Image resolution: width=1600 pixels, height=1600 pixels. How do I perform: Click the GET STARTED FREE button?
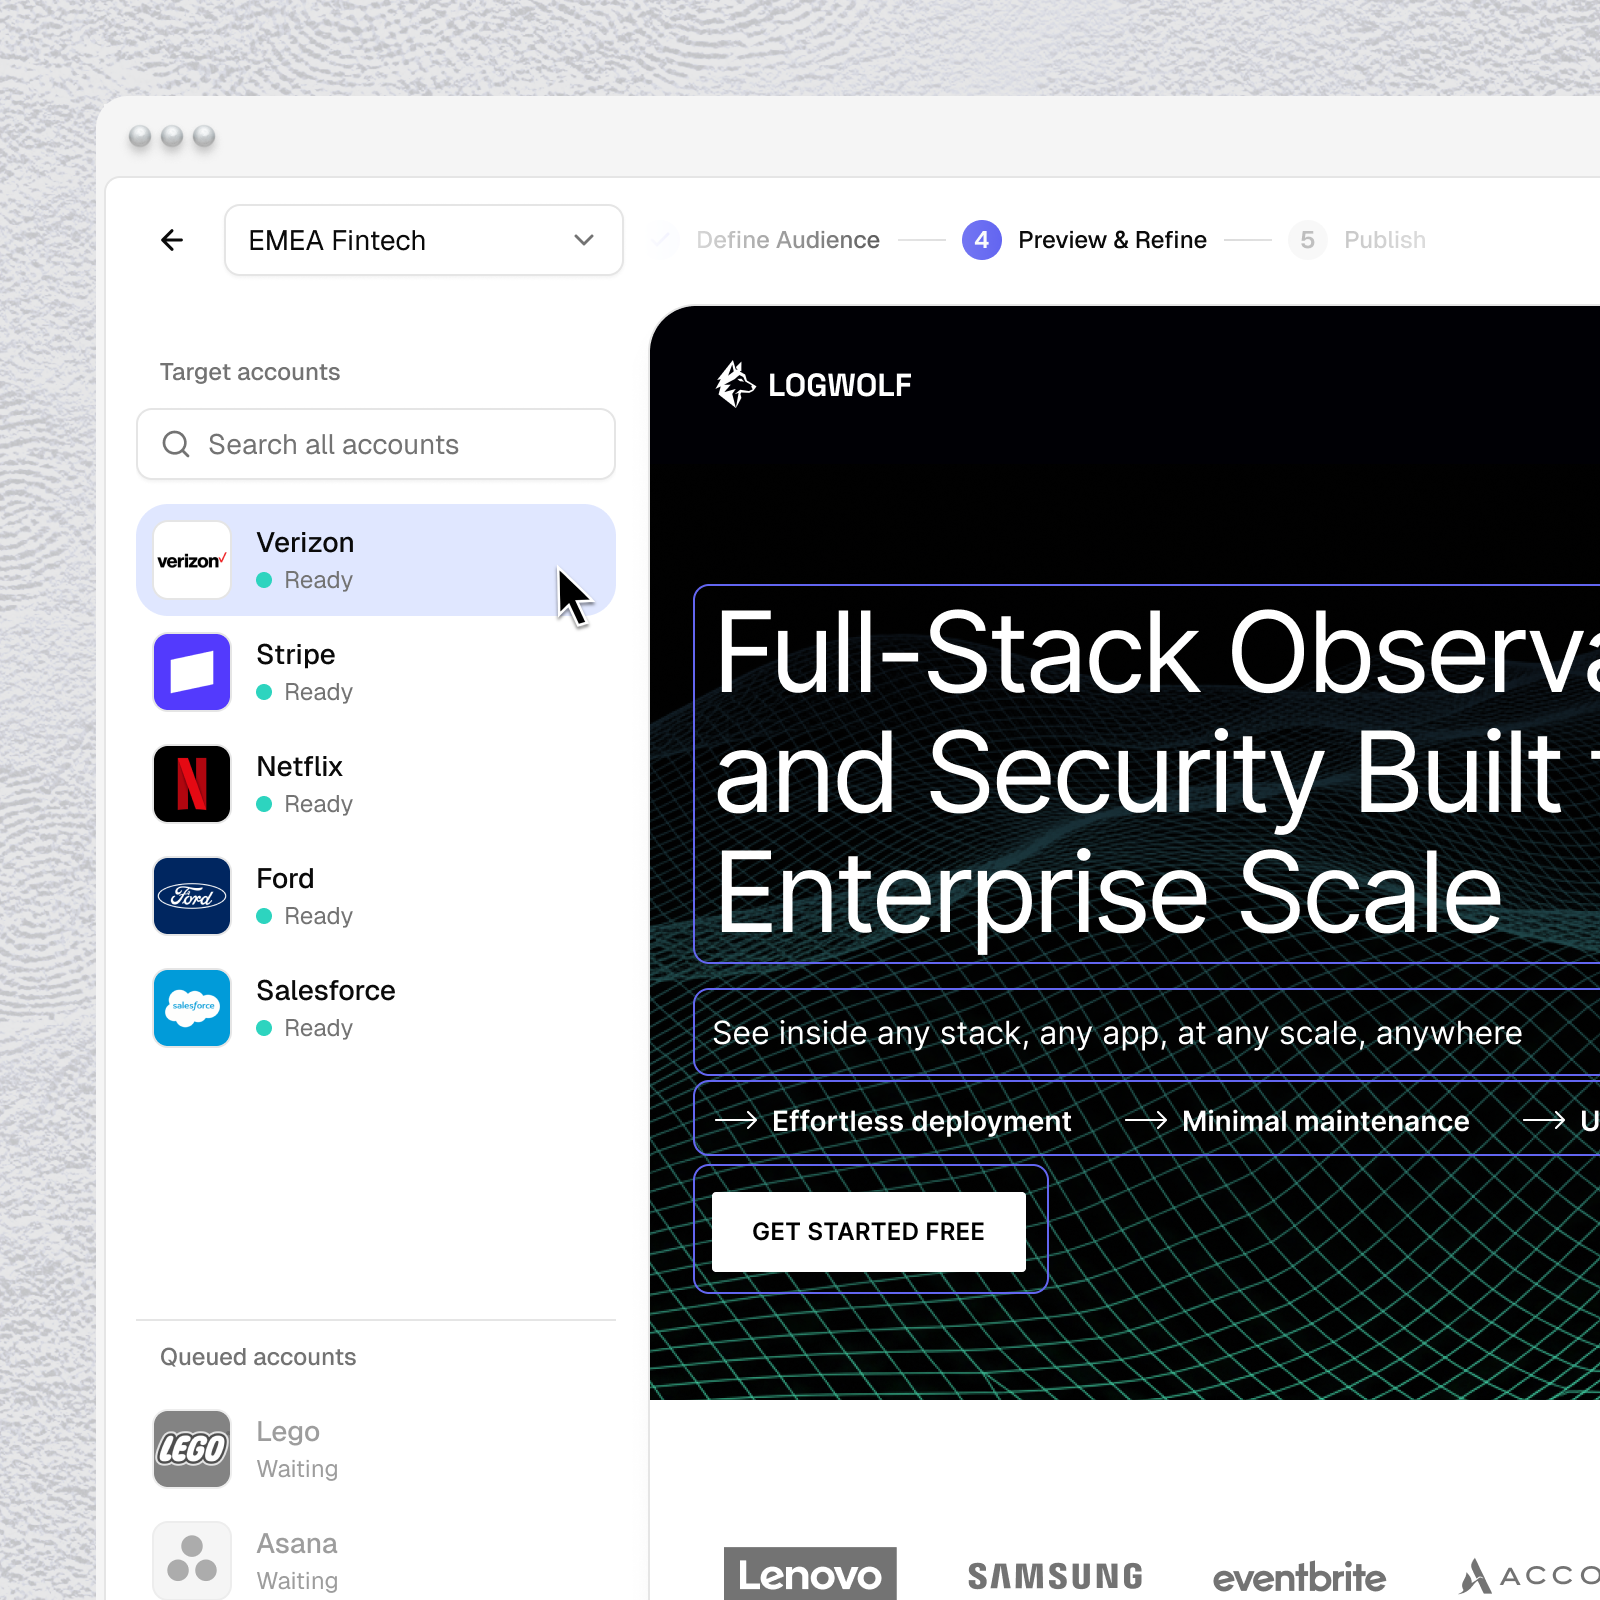[x=869, y=1232]
